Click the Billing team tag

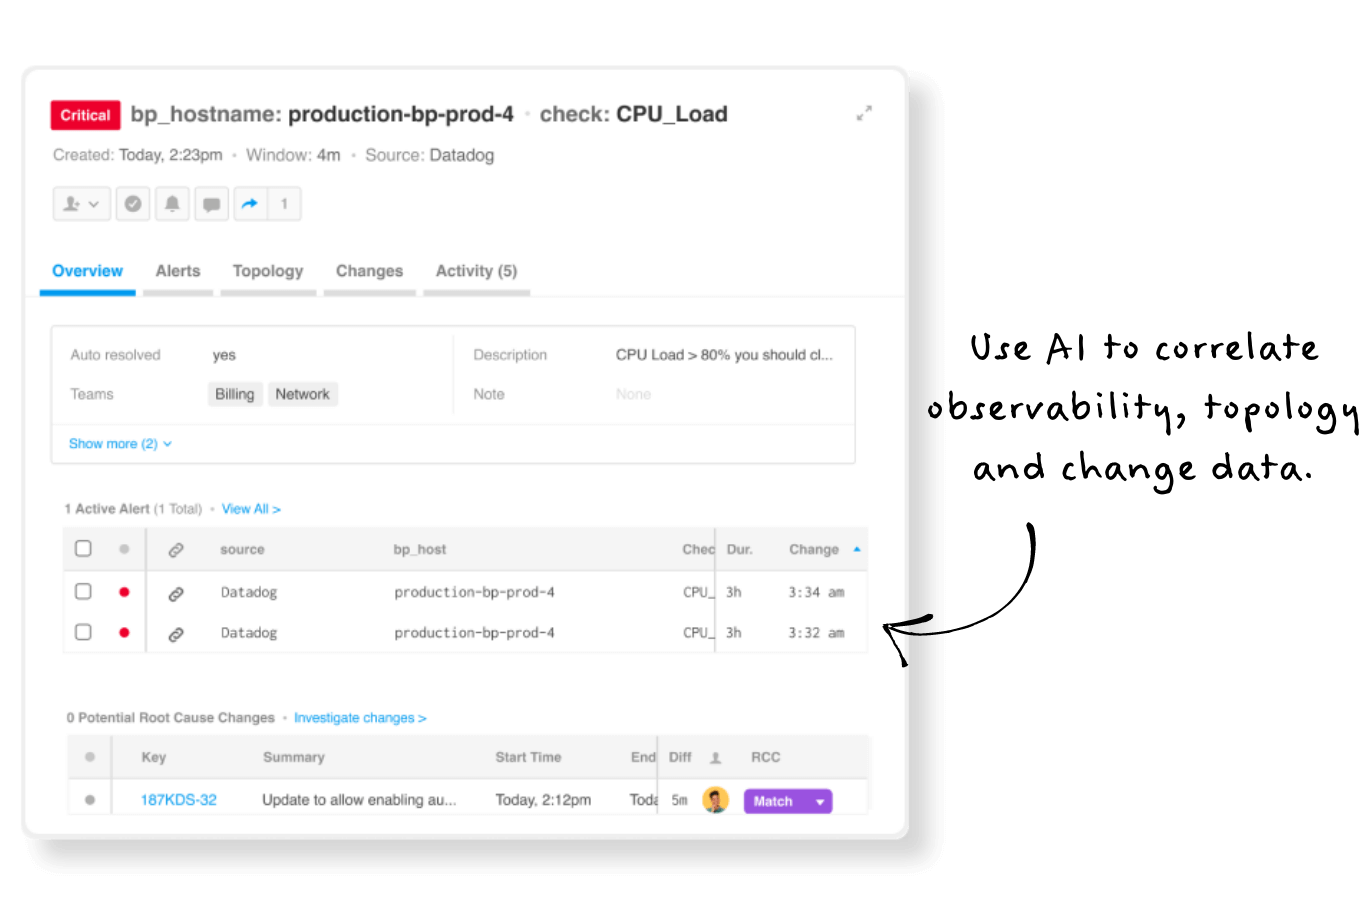point(235,394)
